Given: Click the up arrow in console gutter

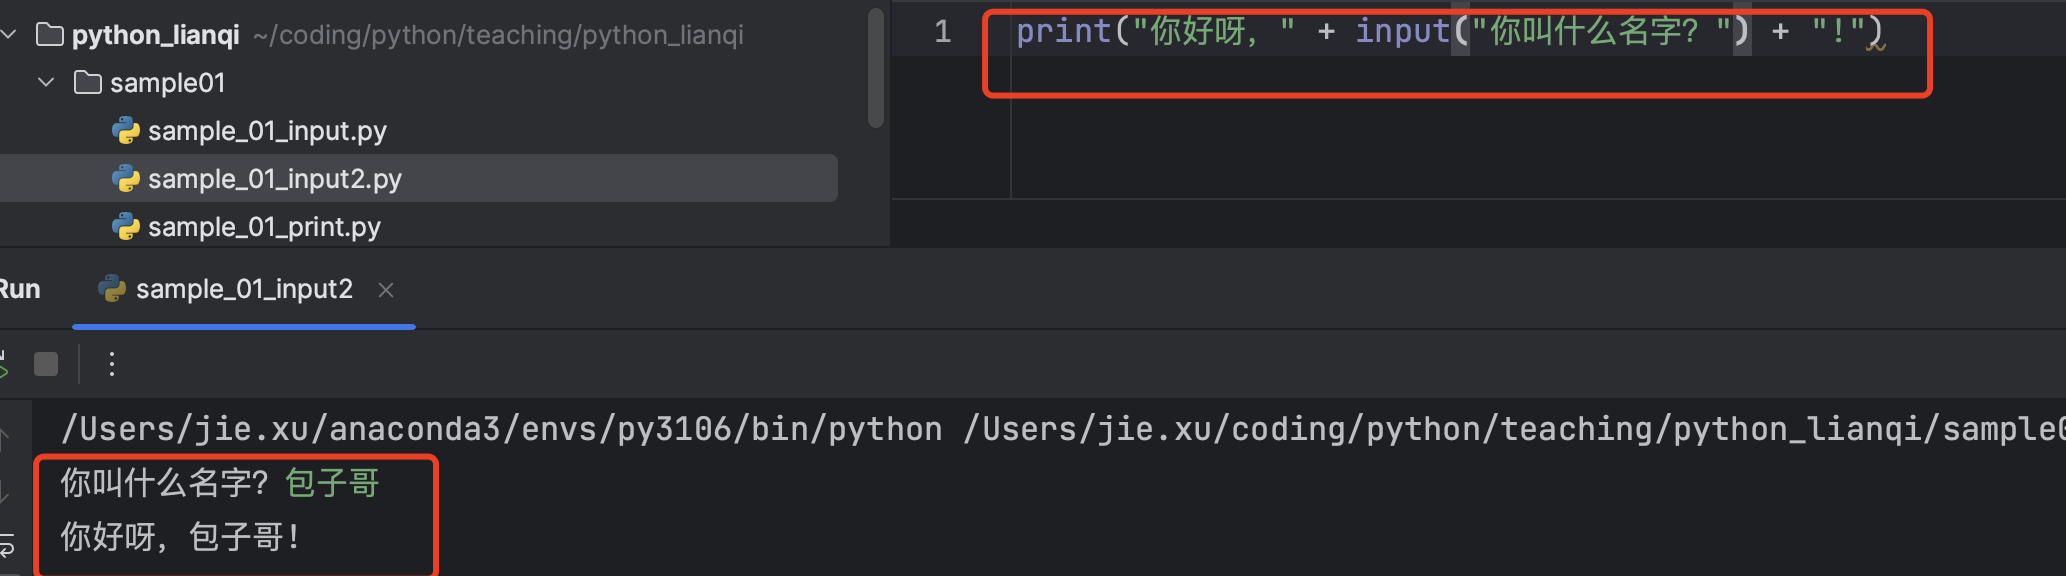Looking at the screenshot, I should click(5, 436).
